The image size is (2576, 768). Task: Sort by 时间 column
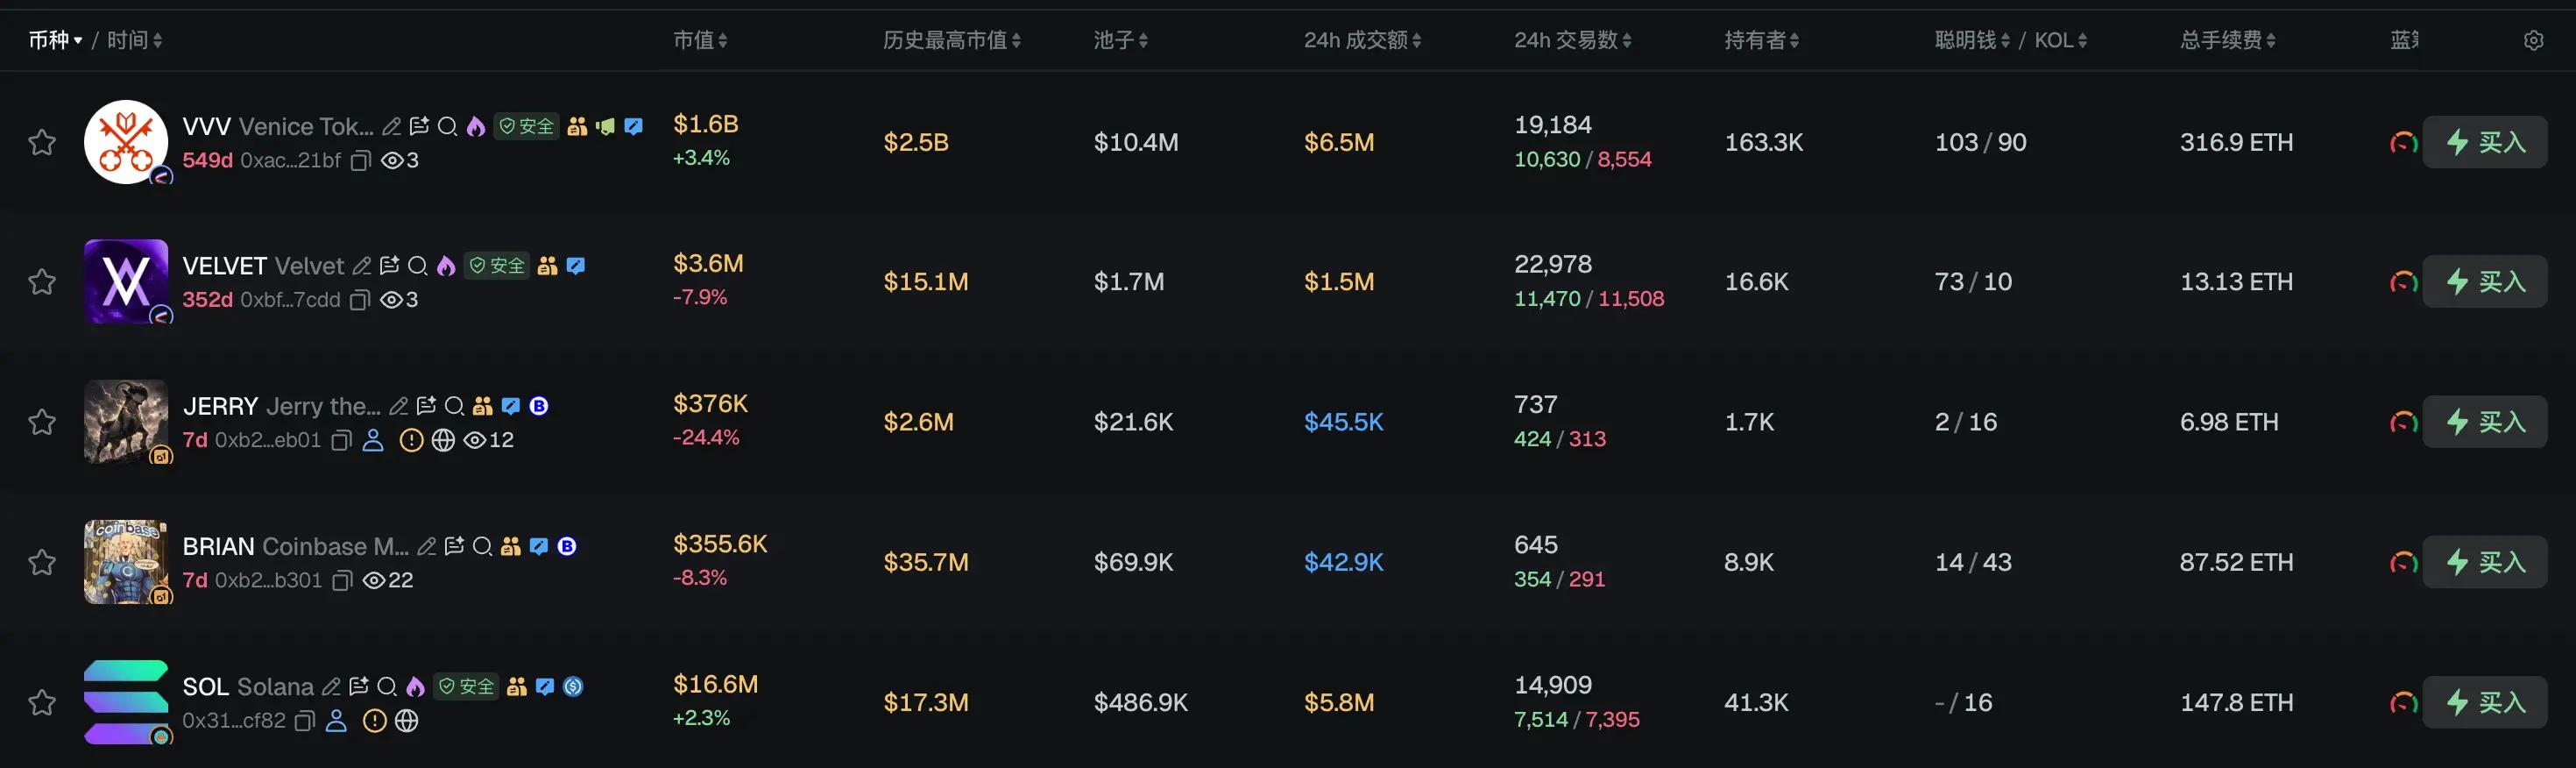tap(135, 40)
